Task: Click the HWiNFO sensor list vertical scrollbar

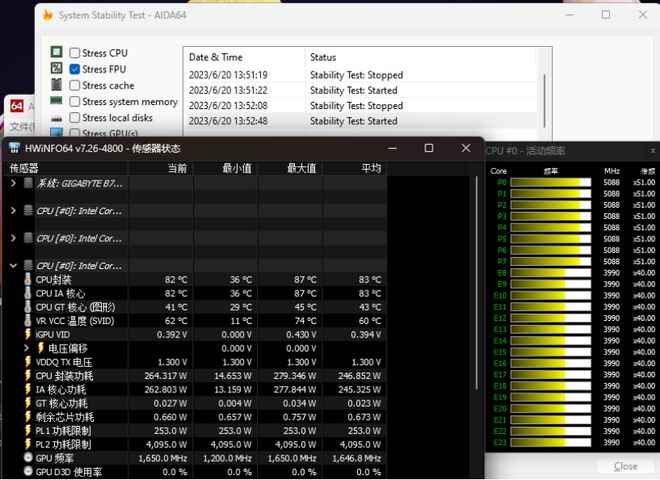Action: 476,283
